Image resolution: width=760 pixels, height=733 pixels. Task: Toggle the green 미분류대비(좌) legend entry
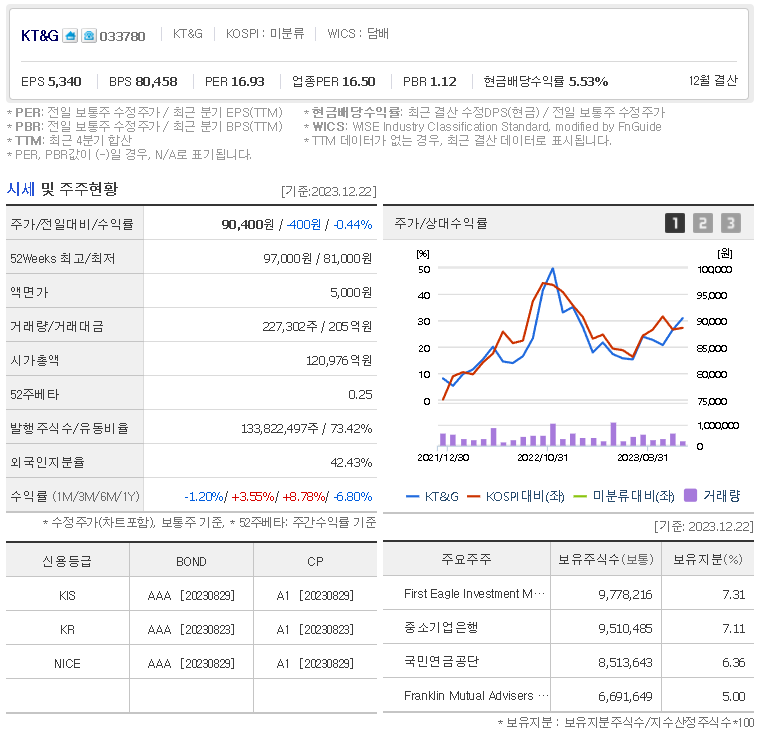pyautogui.click(x=624, y=496)
